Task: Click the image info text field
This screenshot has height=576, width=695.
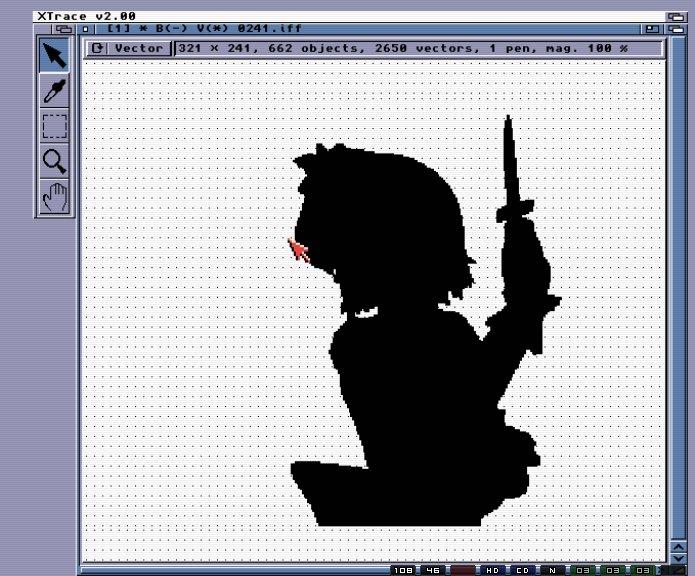Action: 419,48
